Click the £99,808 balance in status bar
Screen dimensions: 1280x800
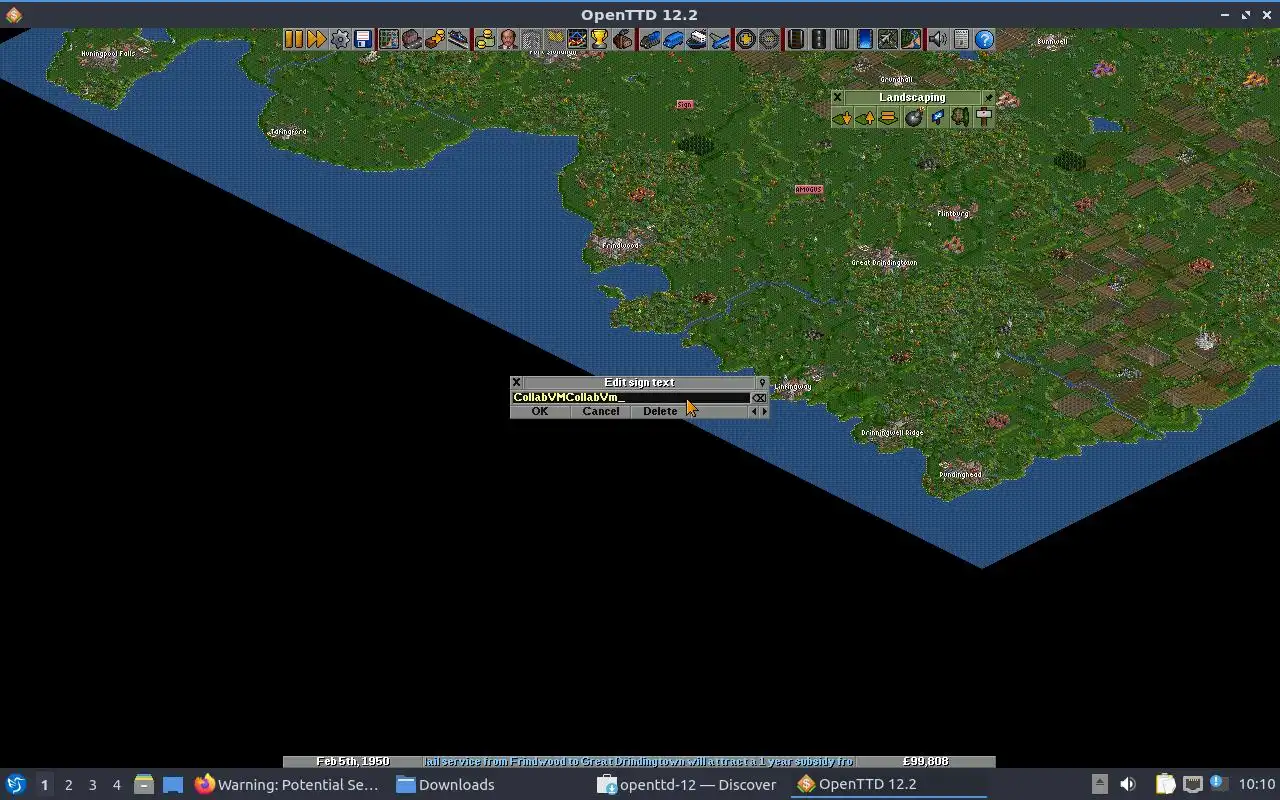point(925,761)
